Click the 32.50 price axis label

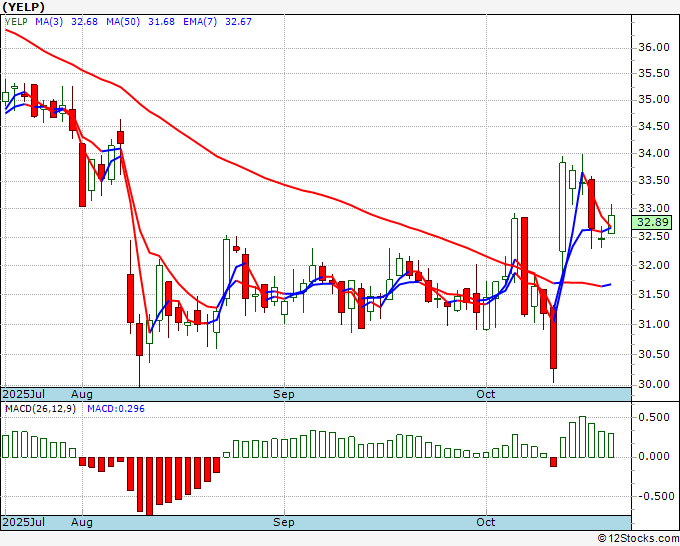[654, 236]
